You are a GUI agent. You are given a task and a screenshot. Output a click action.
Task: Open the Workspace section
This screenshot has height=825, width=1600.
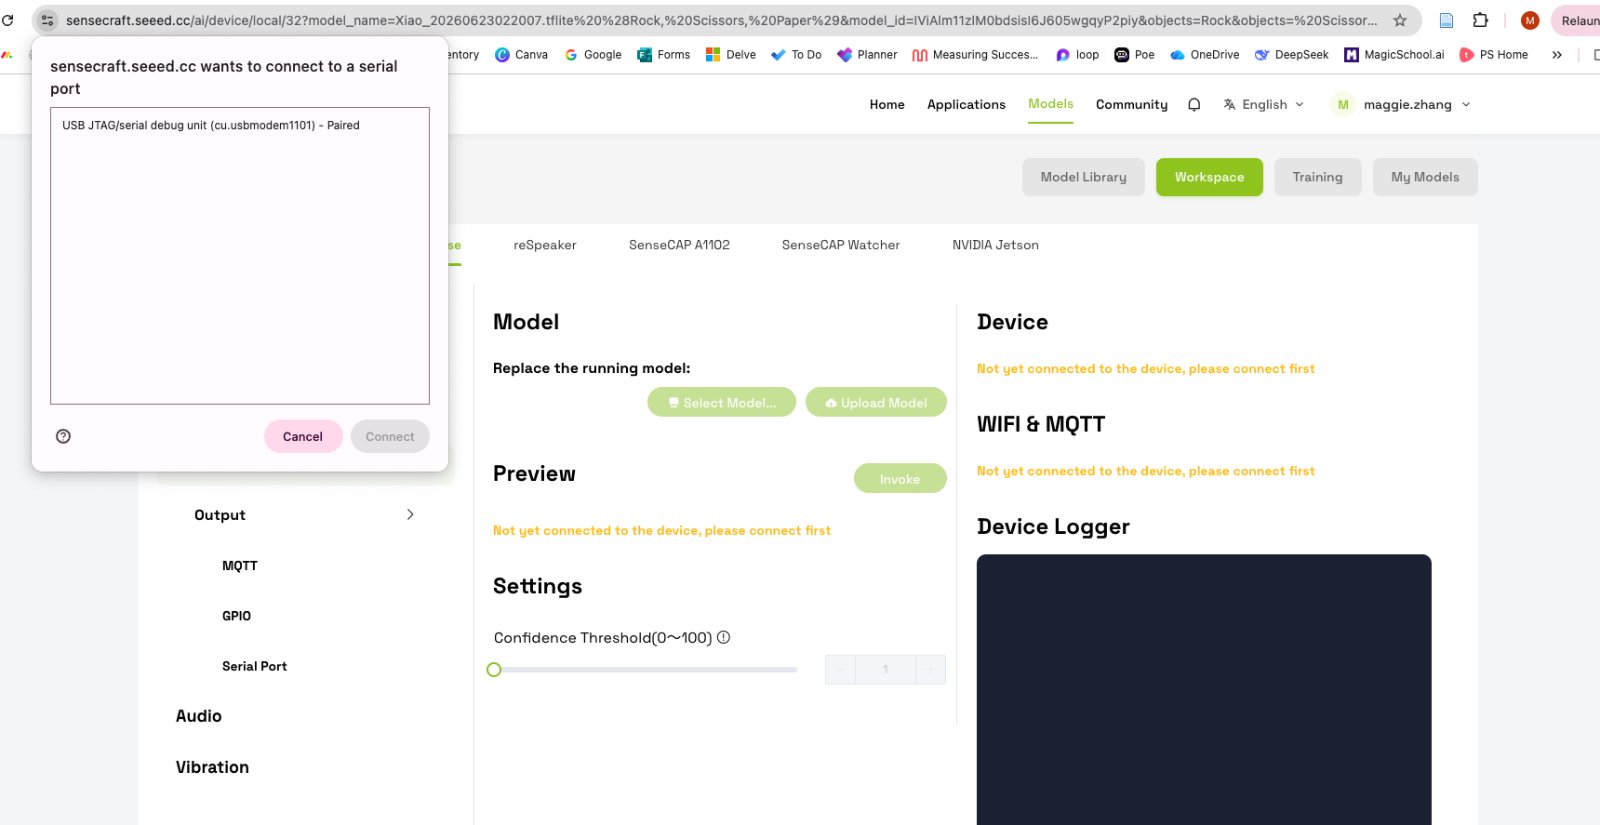click(1209, 177)
